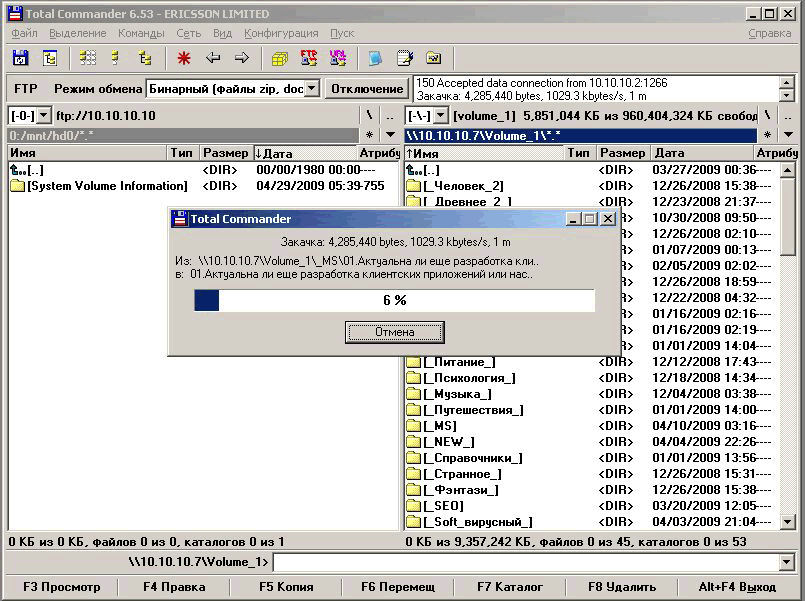Click the red asterisk invert selection icon

tap(184, 58)
